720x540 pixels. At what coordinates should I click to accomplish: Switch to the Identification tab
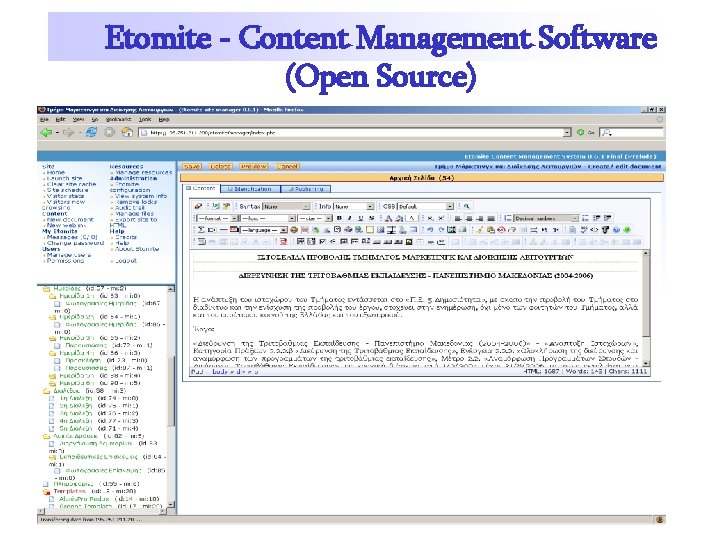(x=250, y=189)
